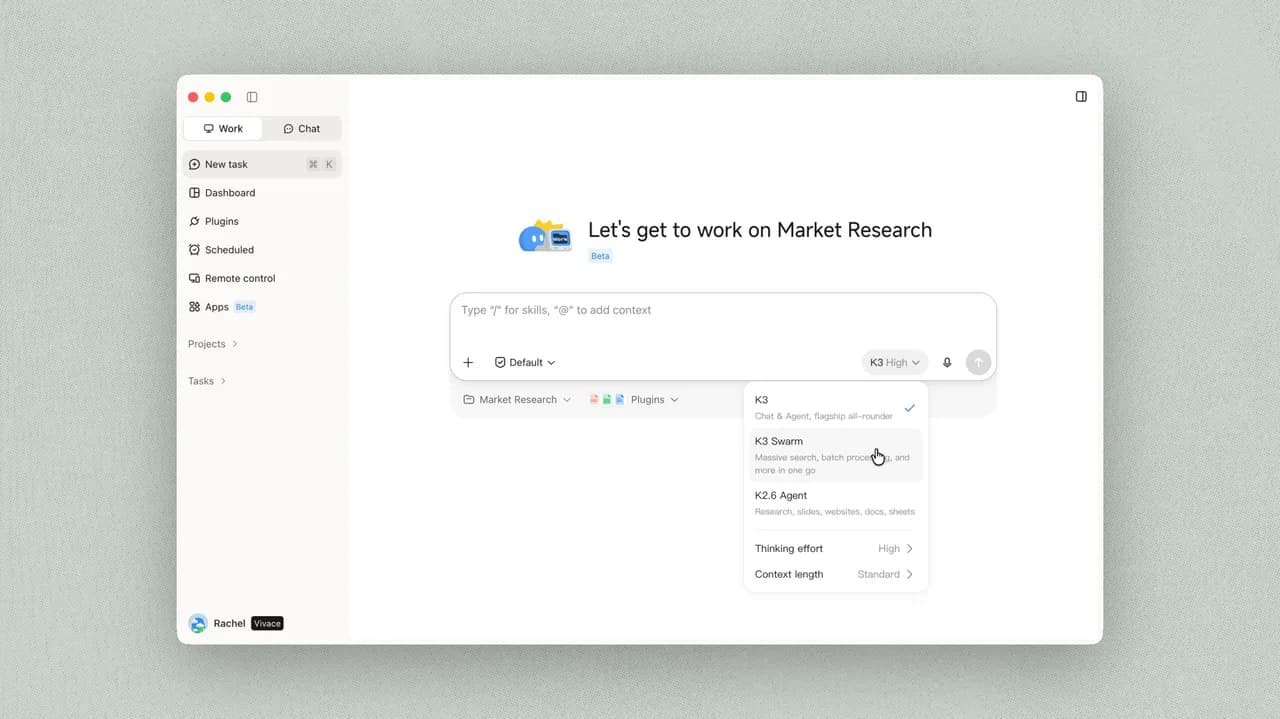The image size is (1280, 719).
Task: Select the K3 Swarm model
Action: coord(836,455)
